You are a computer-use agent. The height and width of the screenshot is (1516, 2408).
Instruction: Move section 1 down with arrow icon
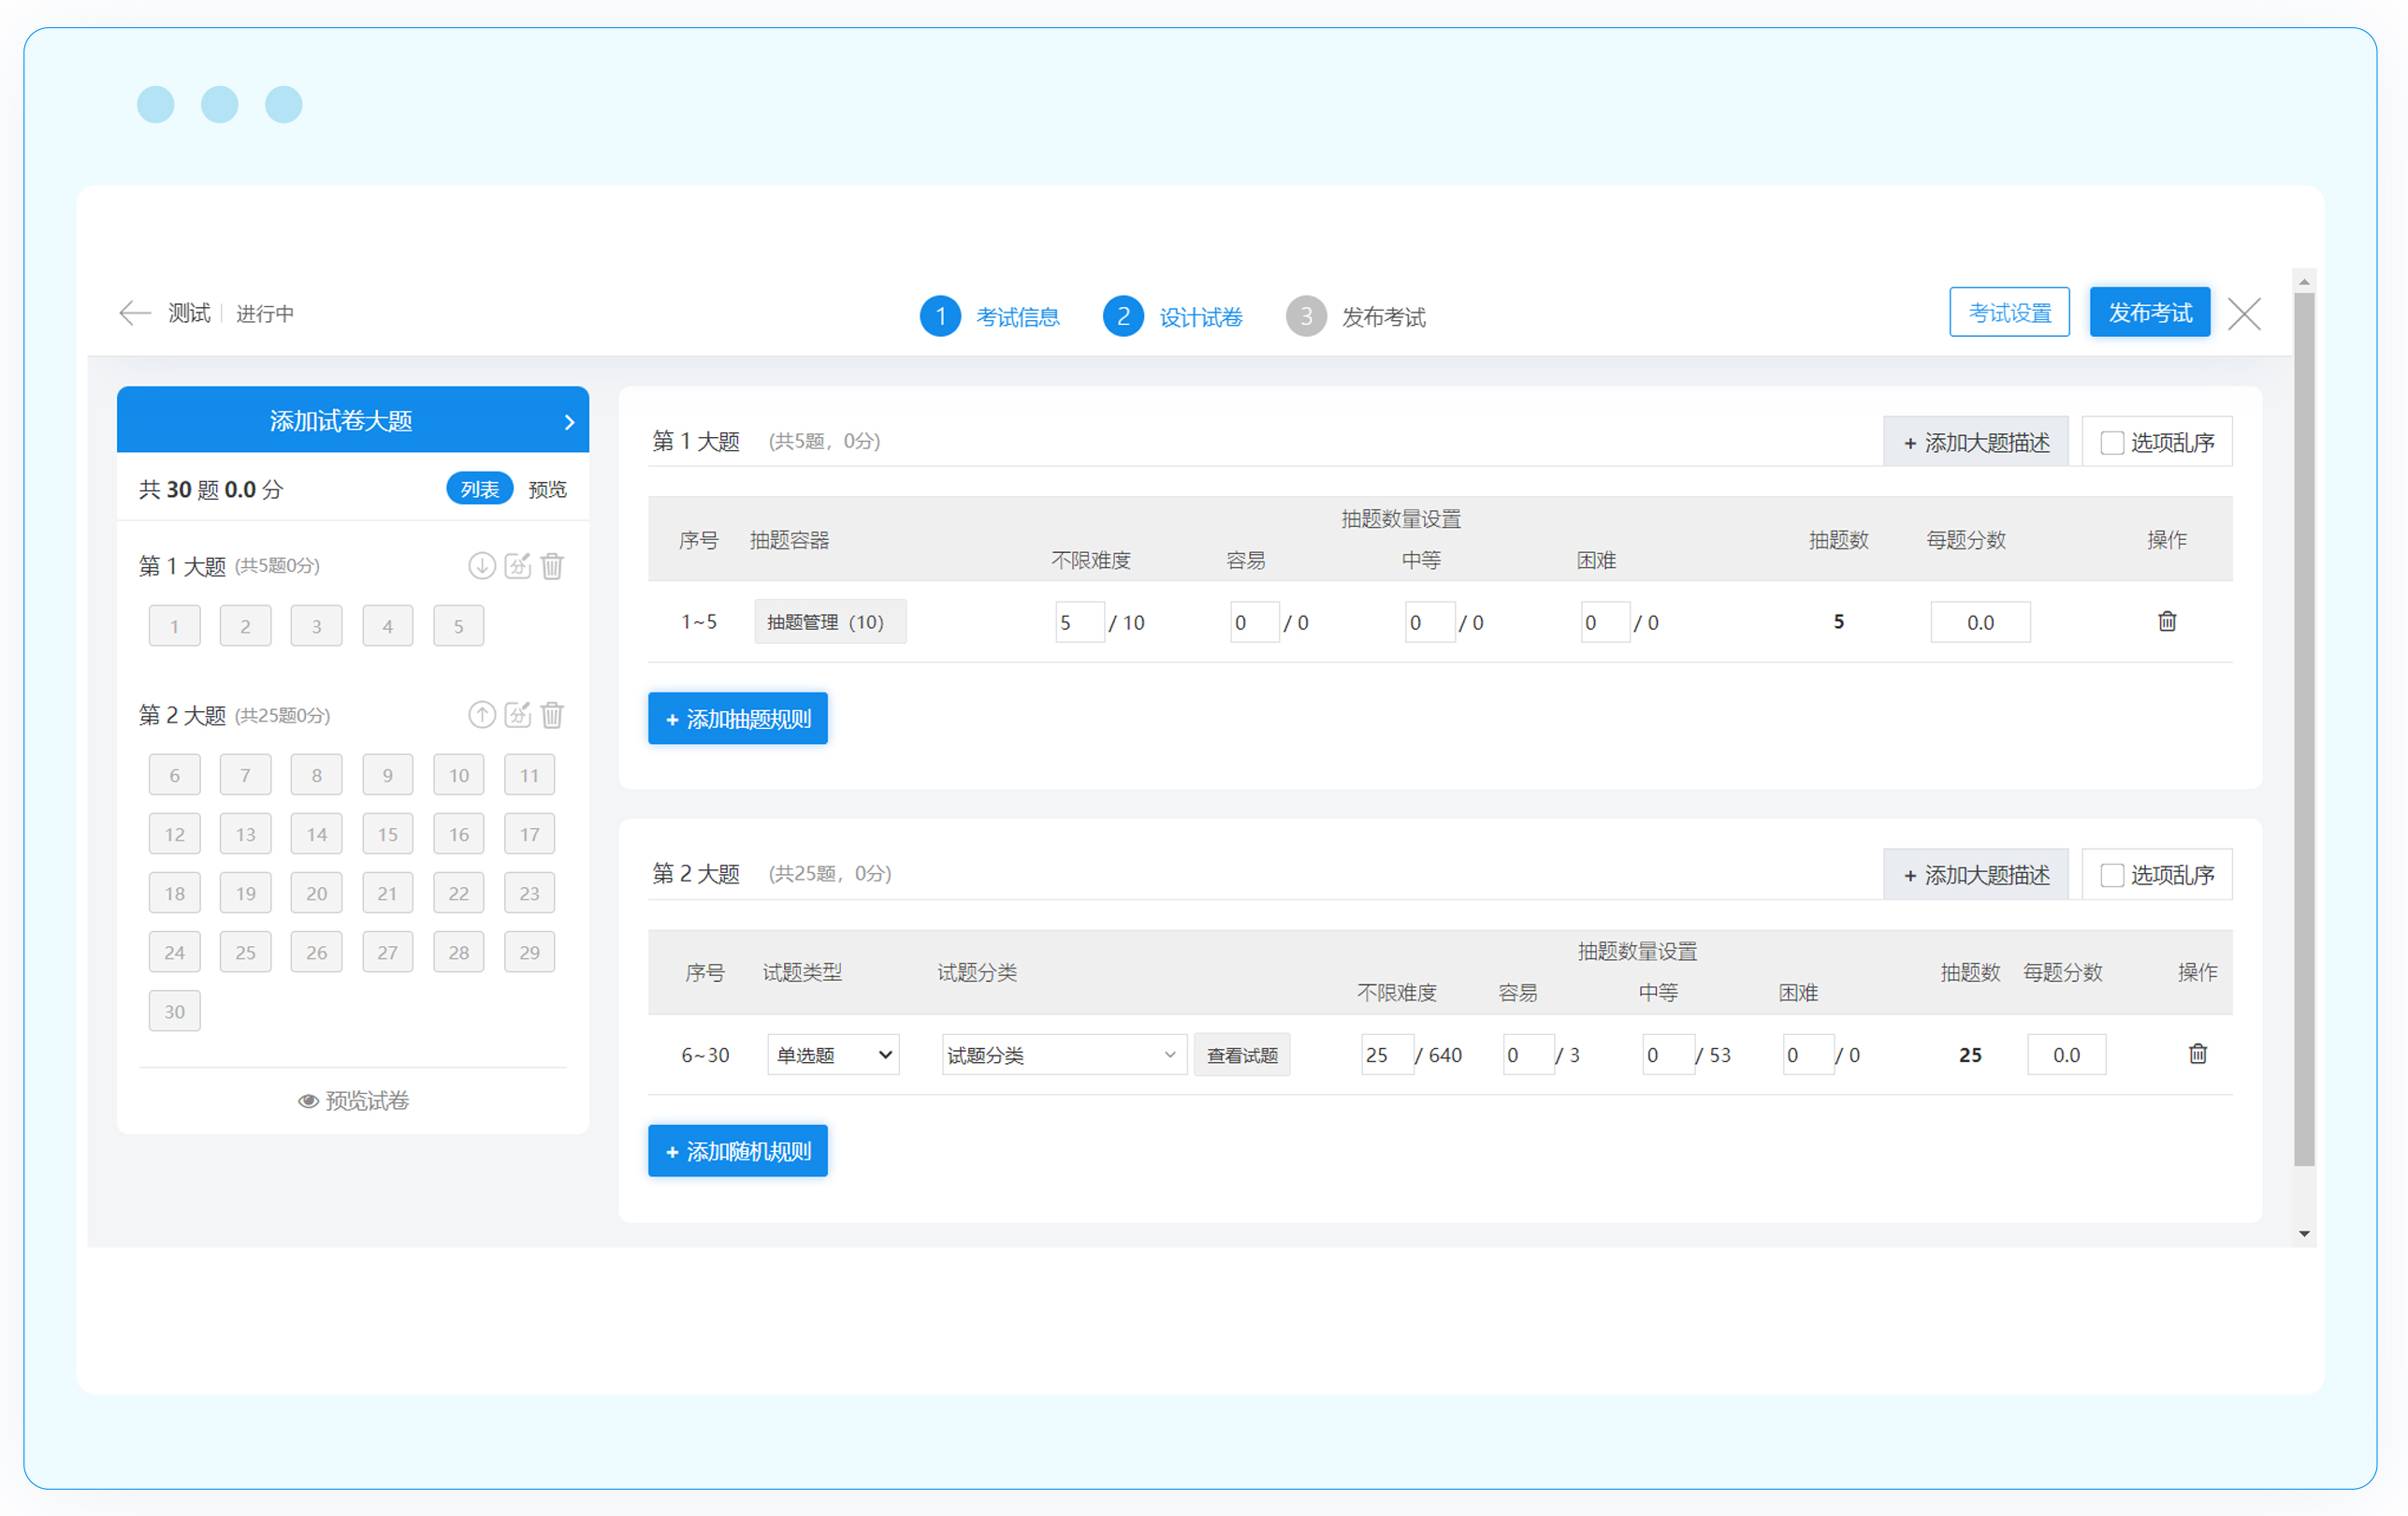482,566
